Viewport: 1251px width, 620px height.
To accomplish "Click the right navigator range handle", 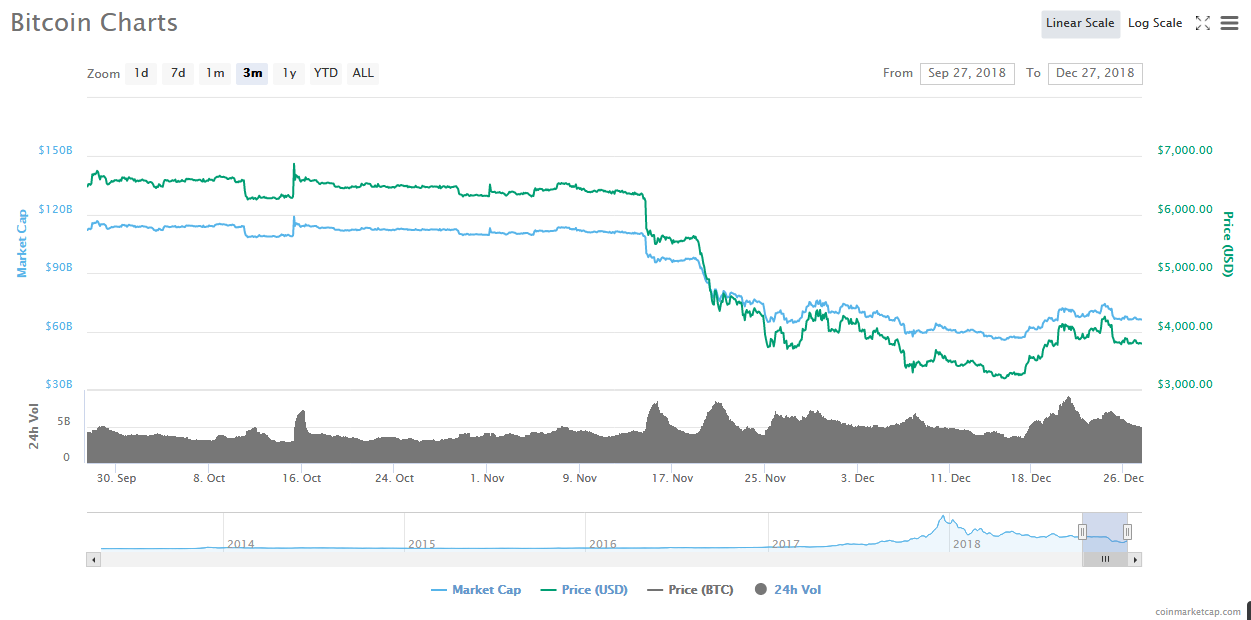I will point(1127,532).
